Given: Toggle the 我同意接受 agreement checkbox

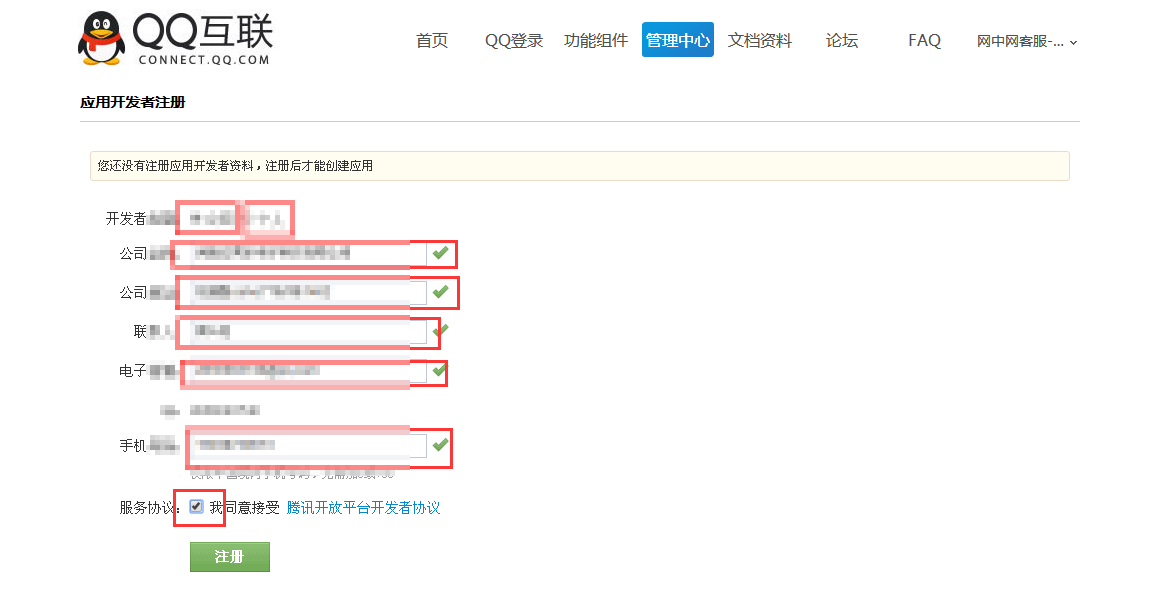Looking at the screenshot, I should click(196, 507).
